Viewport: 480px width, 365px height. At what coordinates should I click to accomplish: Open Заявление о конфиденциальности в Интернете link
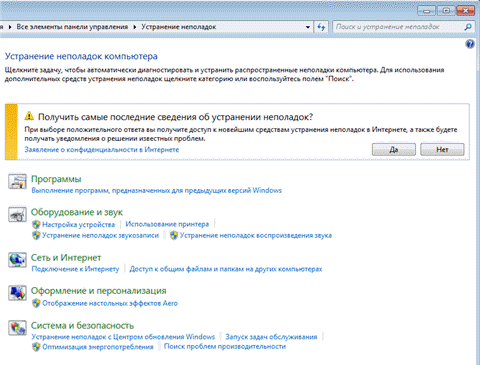click(x=102, y=150)
